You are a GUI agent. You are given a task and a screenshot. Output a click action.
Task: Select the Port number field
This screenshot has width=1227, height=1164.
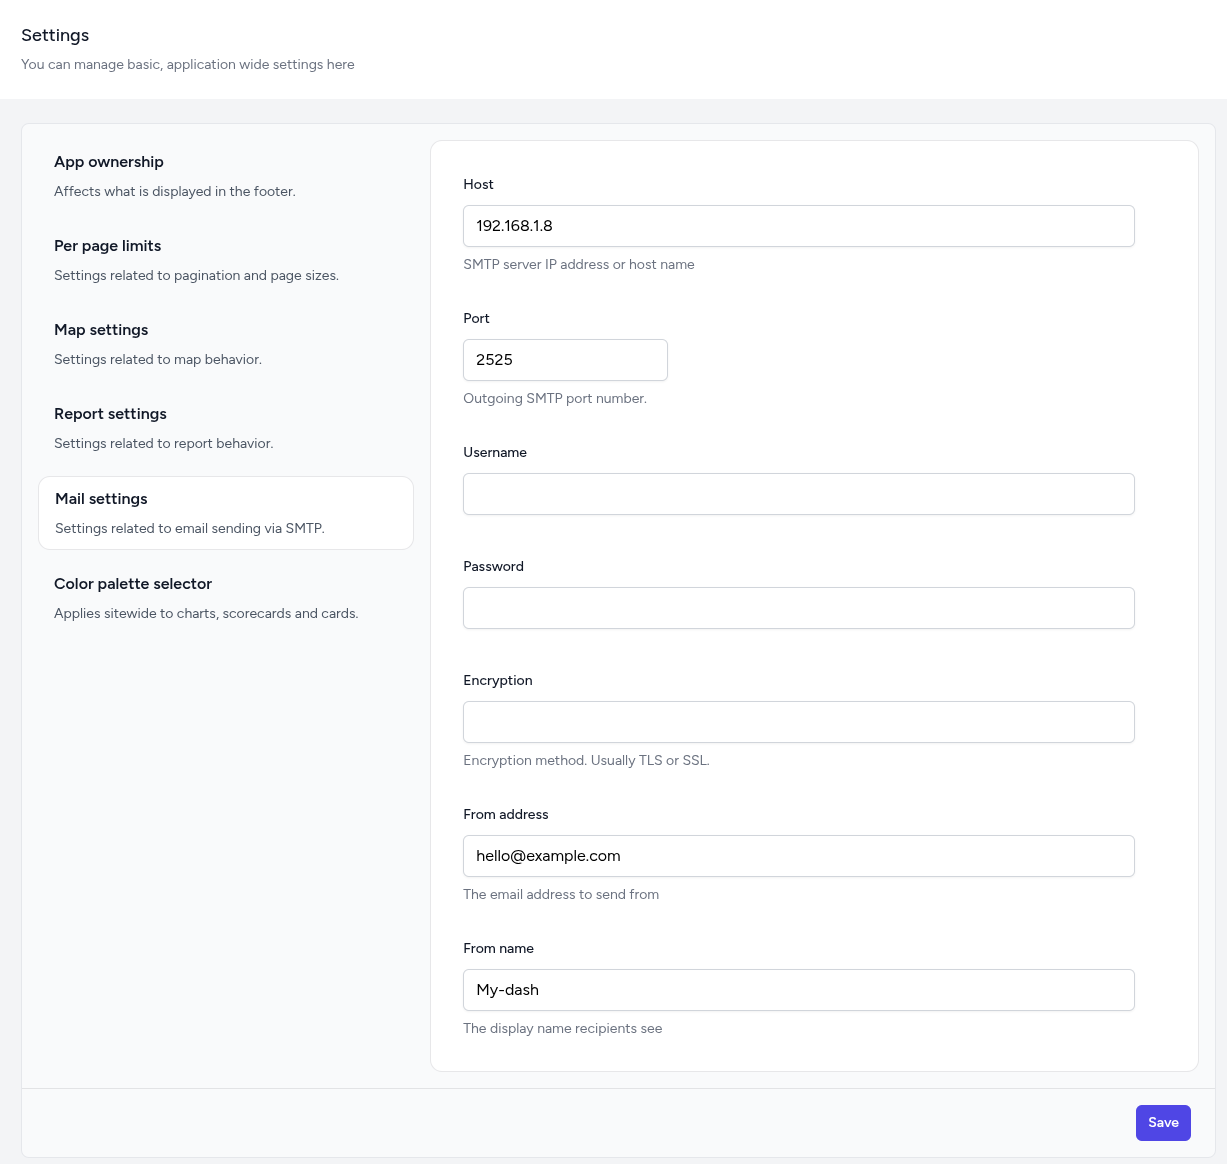pyautogui.click(x=565, y=360)
